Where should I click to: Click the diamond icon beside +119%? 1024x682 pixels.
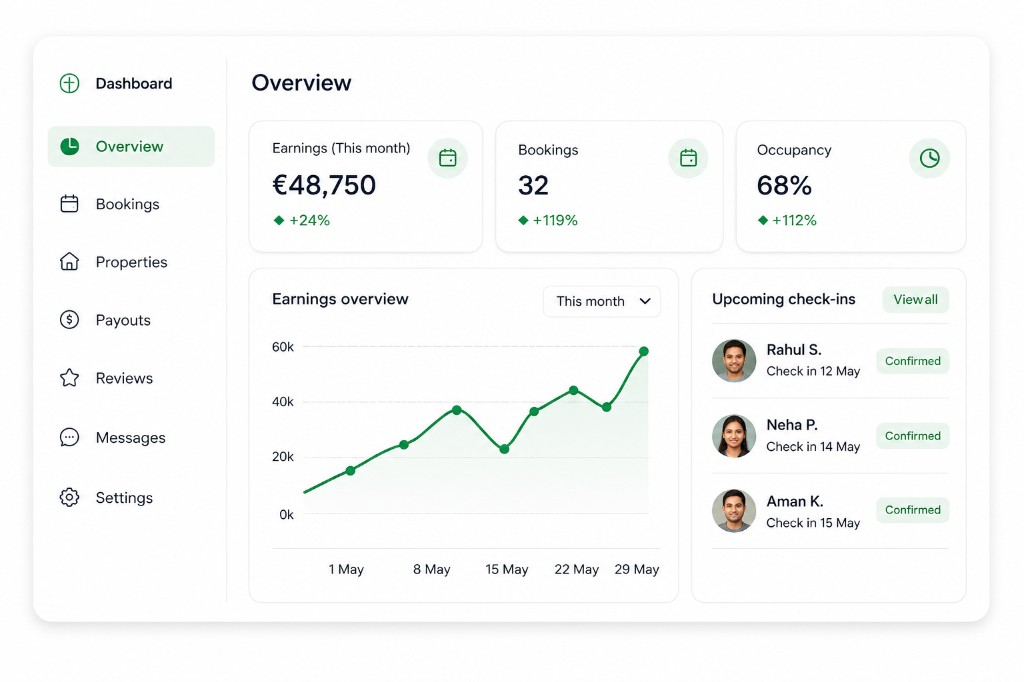pos(523,220)
